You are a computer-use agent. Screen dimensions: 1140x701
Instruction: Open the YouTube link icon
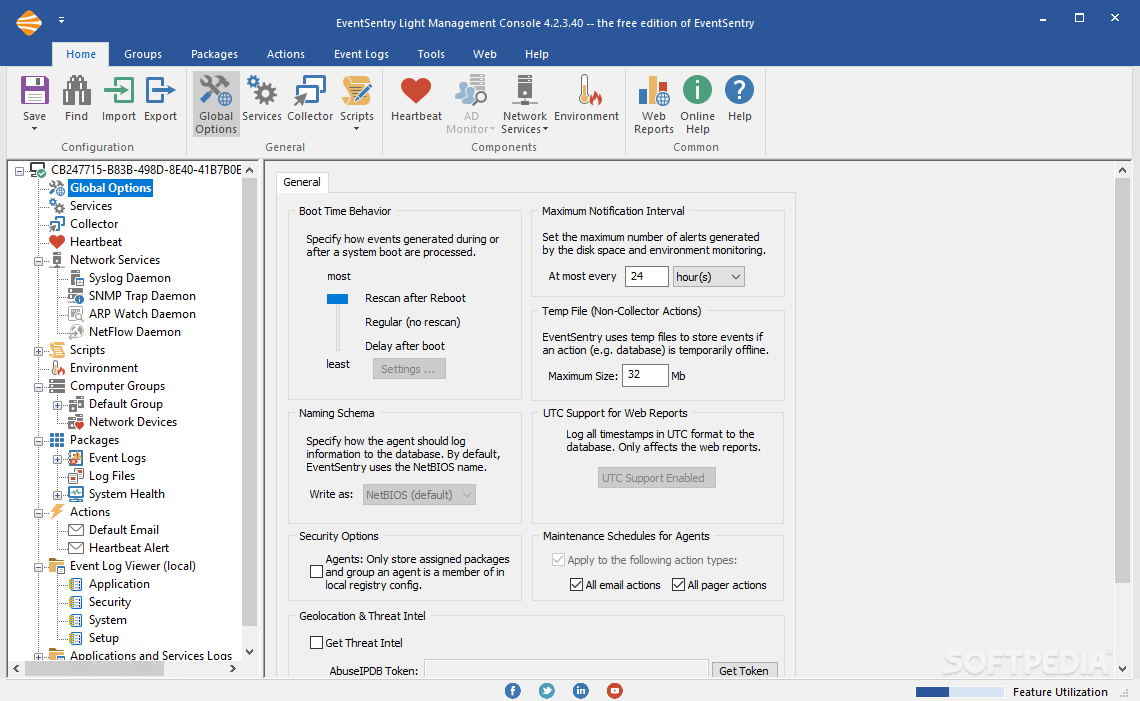pos(614,691)
